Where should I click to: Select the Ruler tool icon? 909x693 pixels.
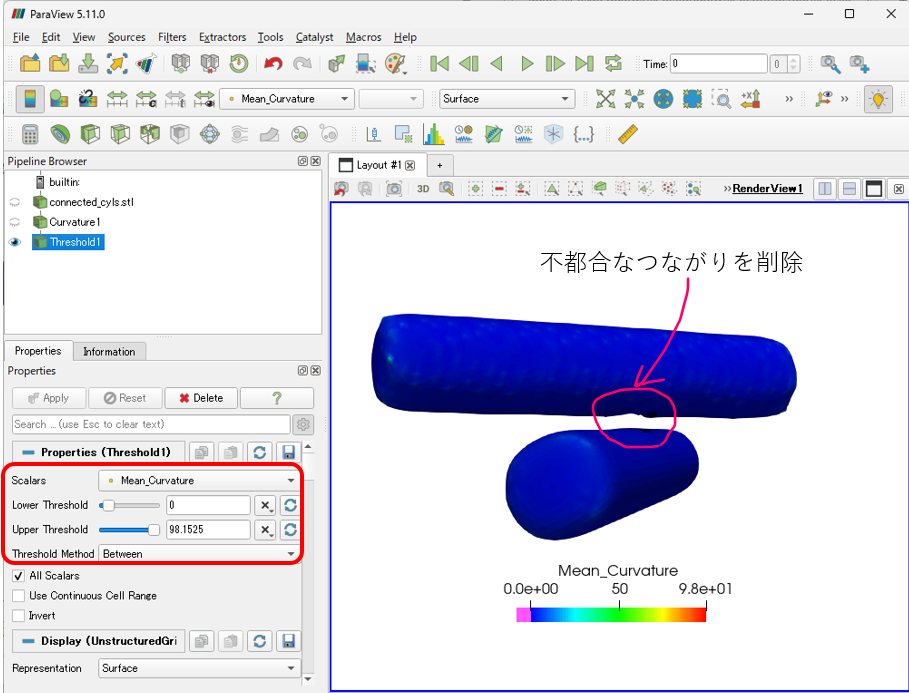627,134
